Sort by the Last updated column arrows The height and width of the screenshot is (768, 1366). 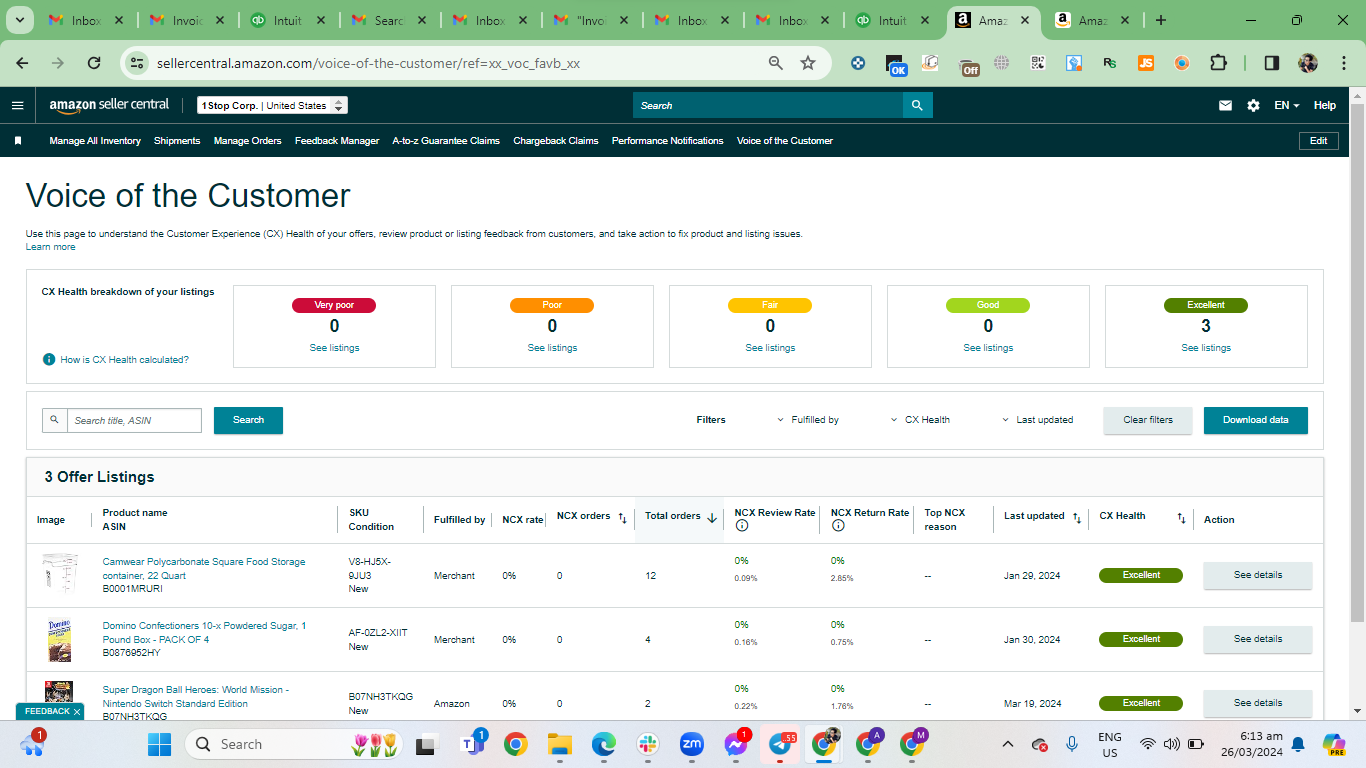point(1077,518)
